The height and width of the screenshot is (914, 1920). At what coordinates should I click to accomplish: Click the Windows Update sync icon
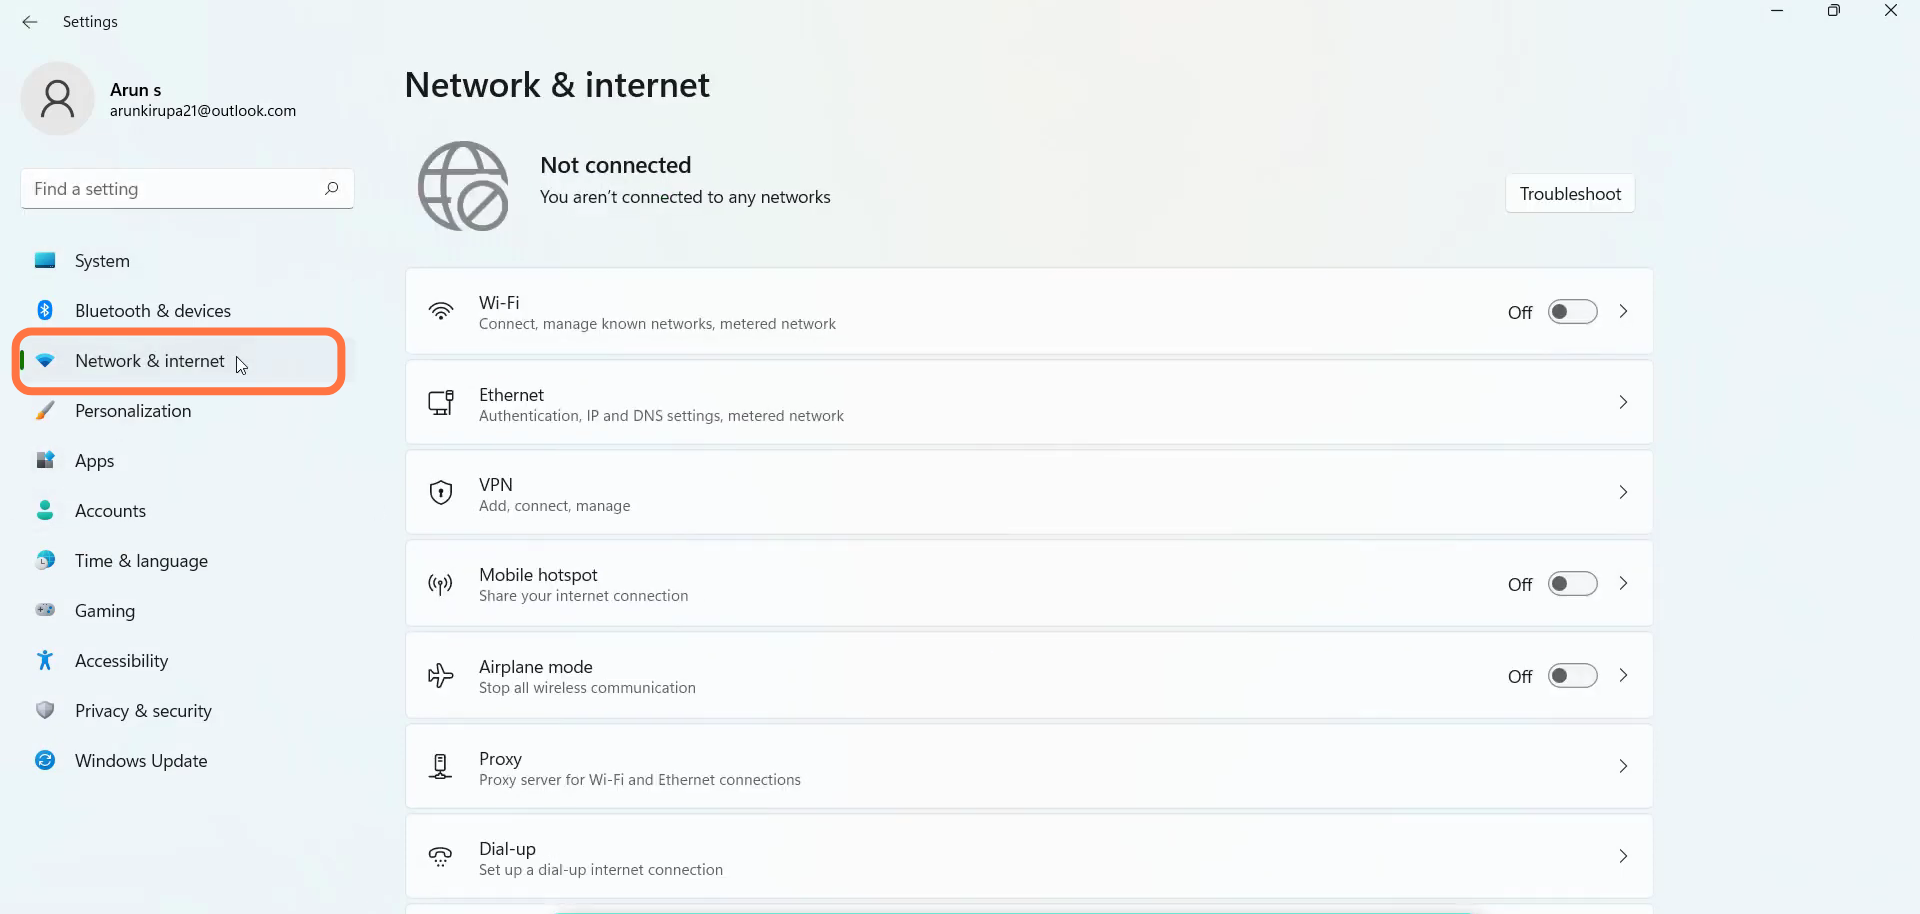click(45, 760)
